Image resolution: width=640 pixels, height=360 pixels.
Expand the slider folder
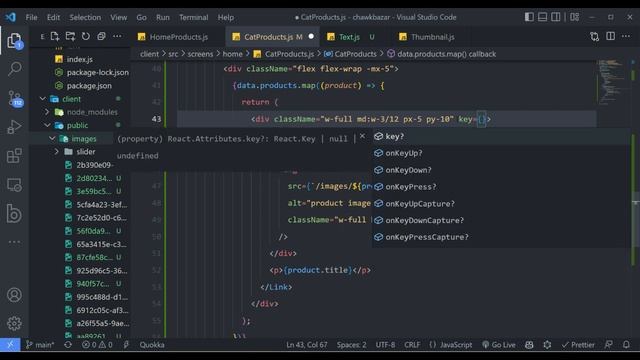(x=57, y=151)
